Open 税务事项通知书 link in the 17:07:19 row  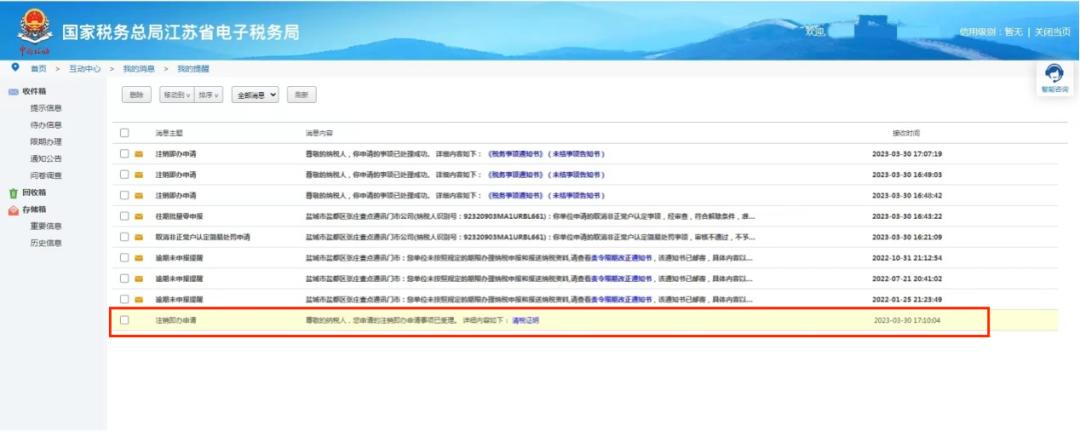(515, 154)
